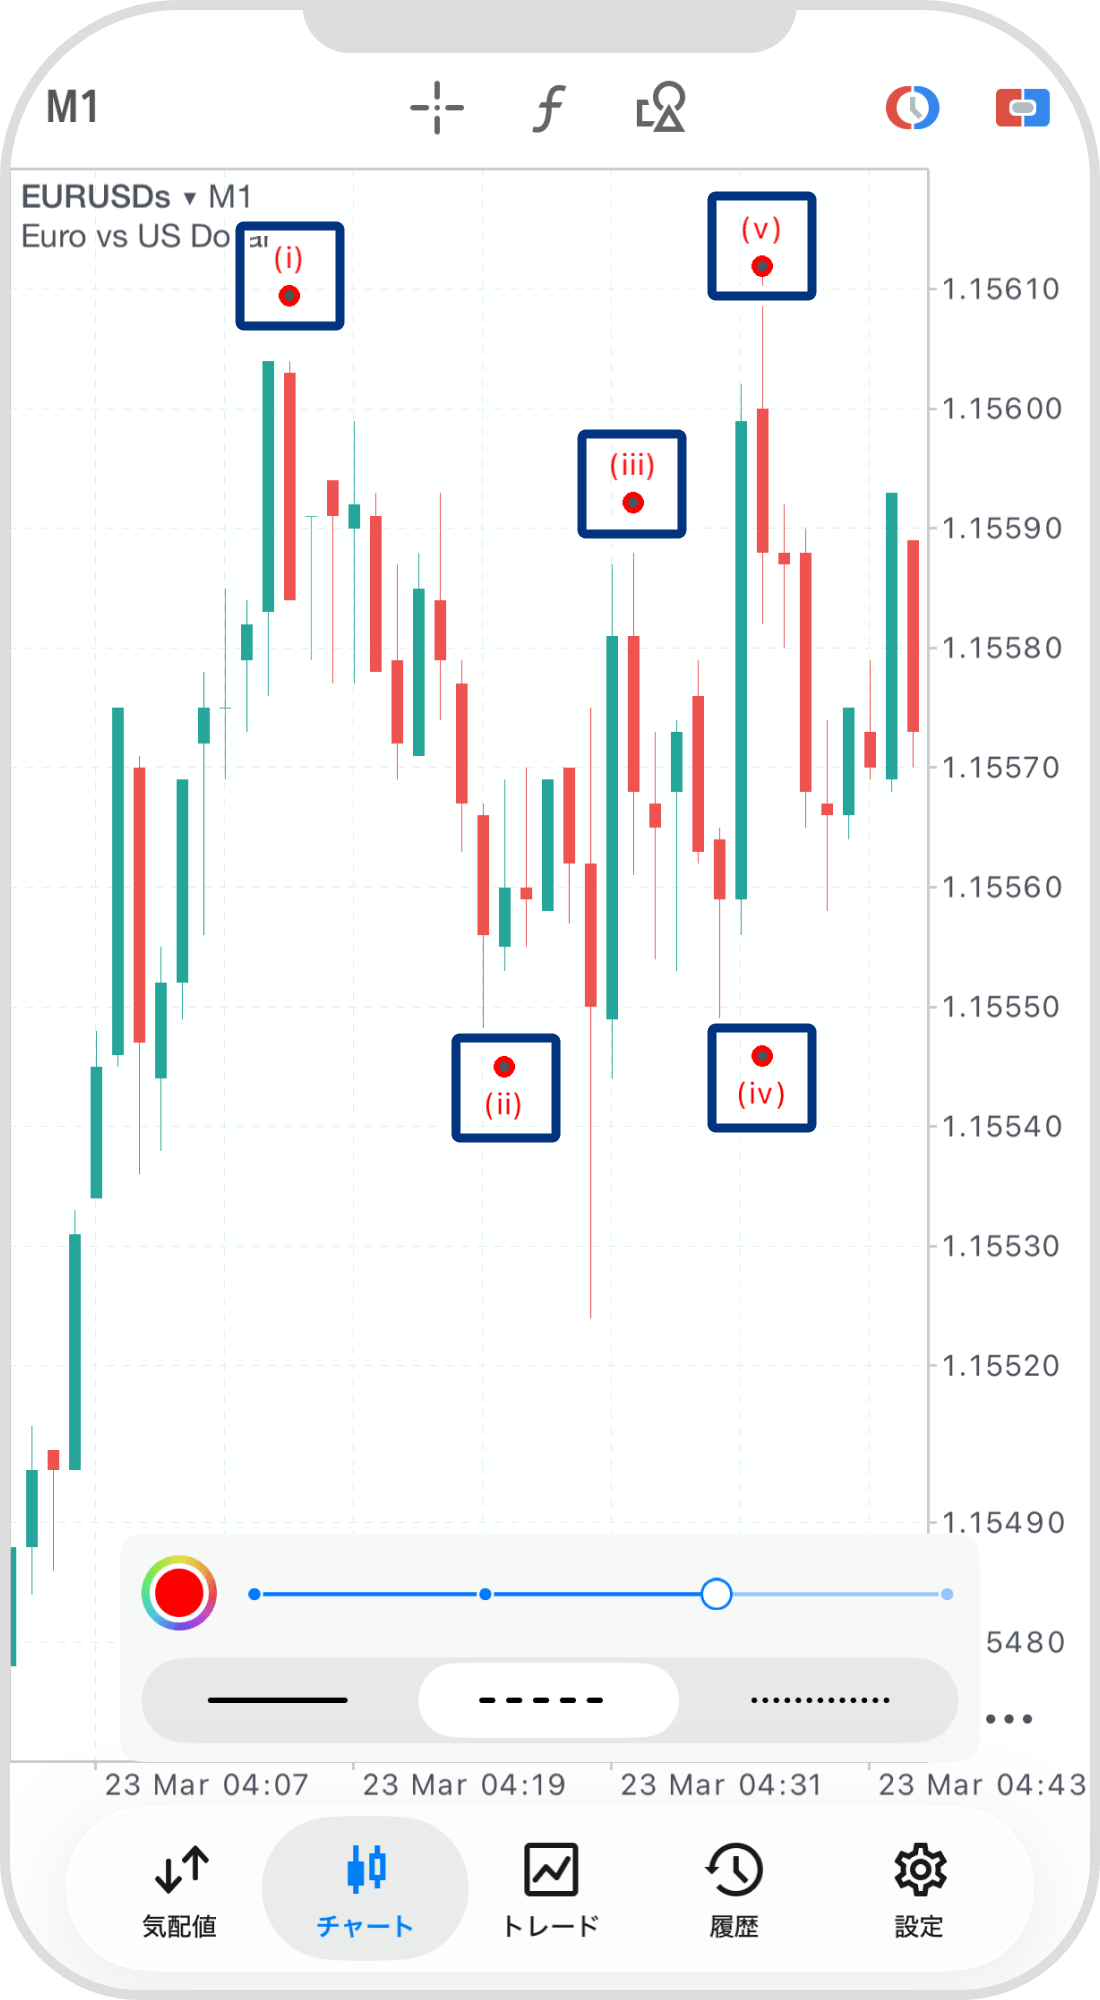Expand the three-dots more options
The width and height of the screenshot is (1100, 2000).
point(1008,1719)
